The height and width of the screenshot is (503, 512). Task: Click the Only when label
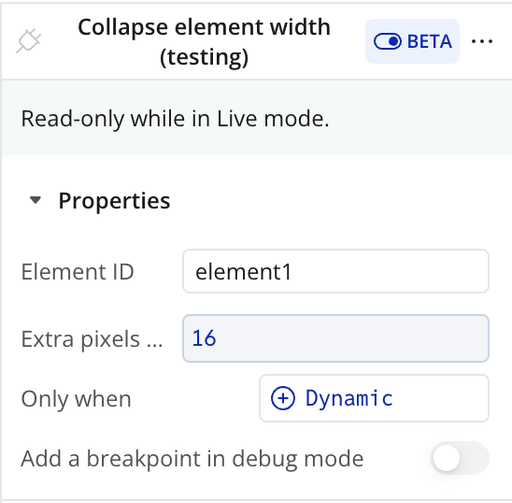coord(76,399)
